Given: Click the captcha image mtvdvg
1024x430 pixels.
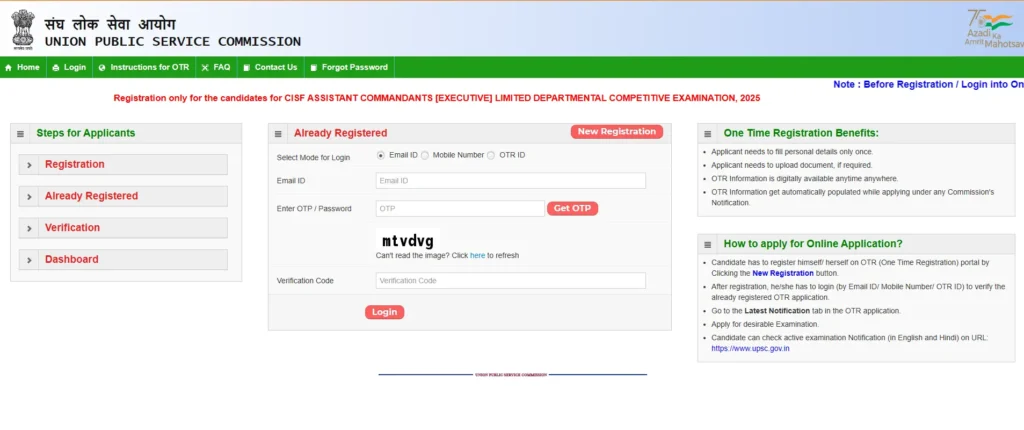Looking at the screenshot, I should (x=408, y=240).
